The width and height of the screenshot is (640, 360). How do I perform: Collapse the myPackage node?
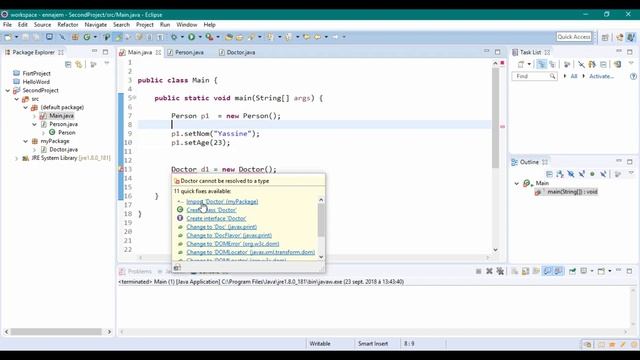point(26,142)
